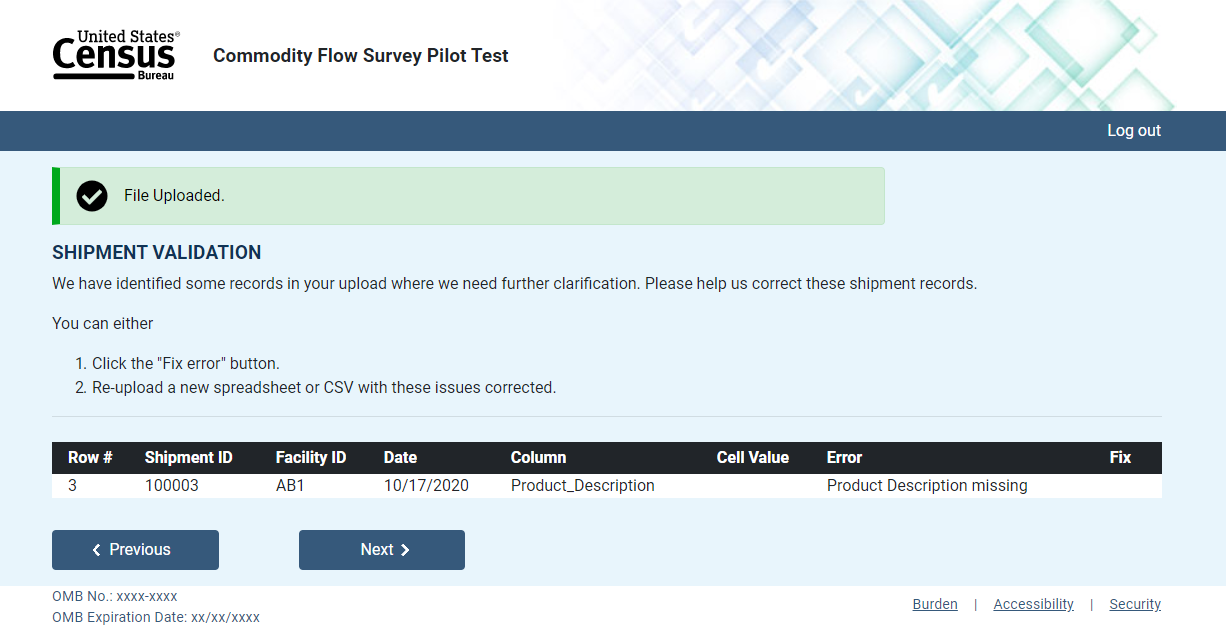The width and height of the screenshot is (1226, 644).
Task: Click the Row # column header
Action: click(90, 458)
